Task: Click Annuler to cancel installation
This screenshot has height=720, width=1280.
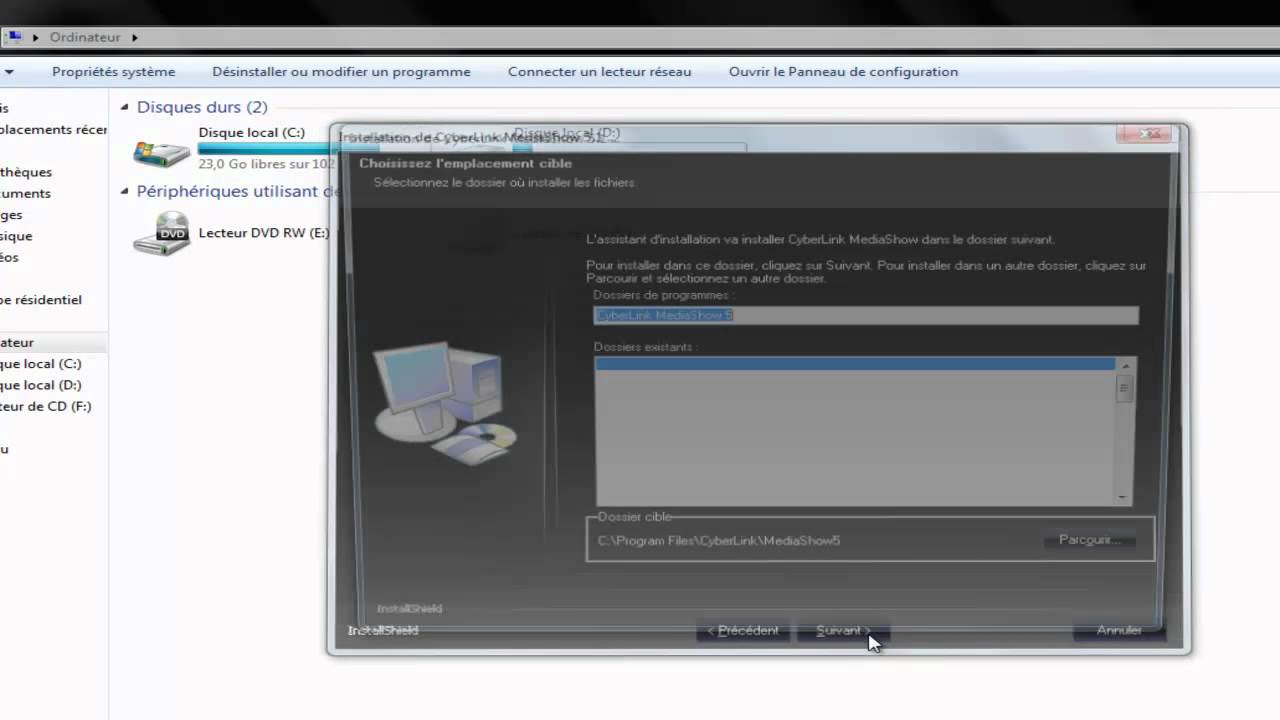Action: coord(1119,631)
